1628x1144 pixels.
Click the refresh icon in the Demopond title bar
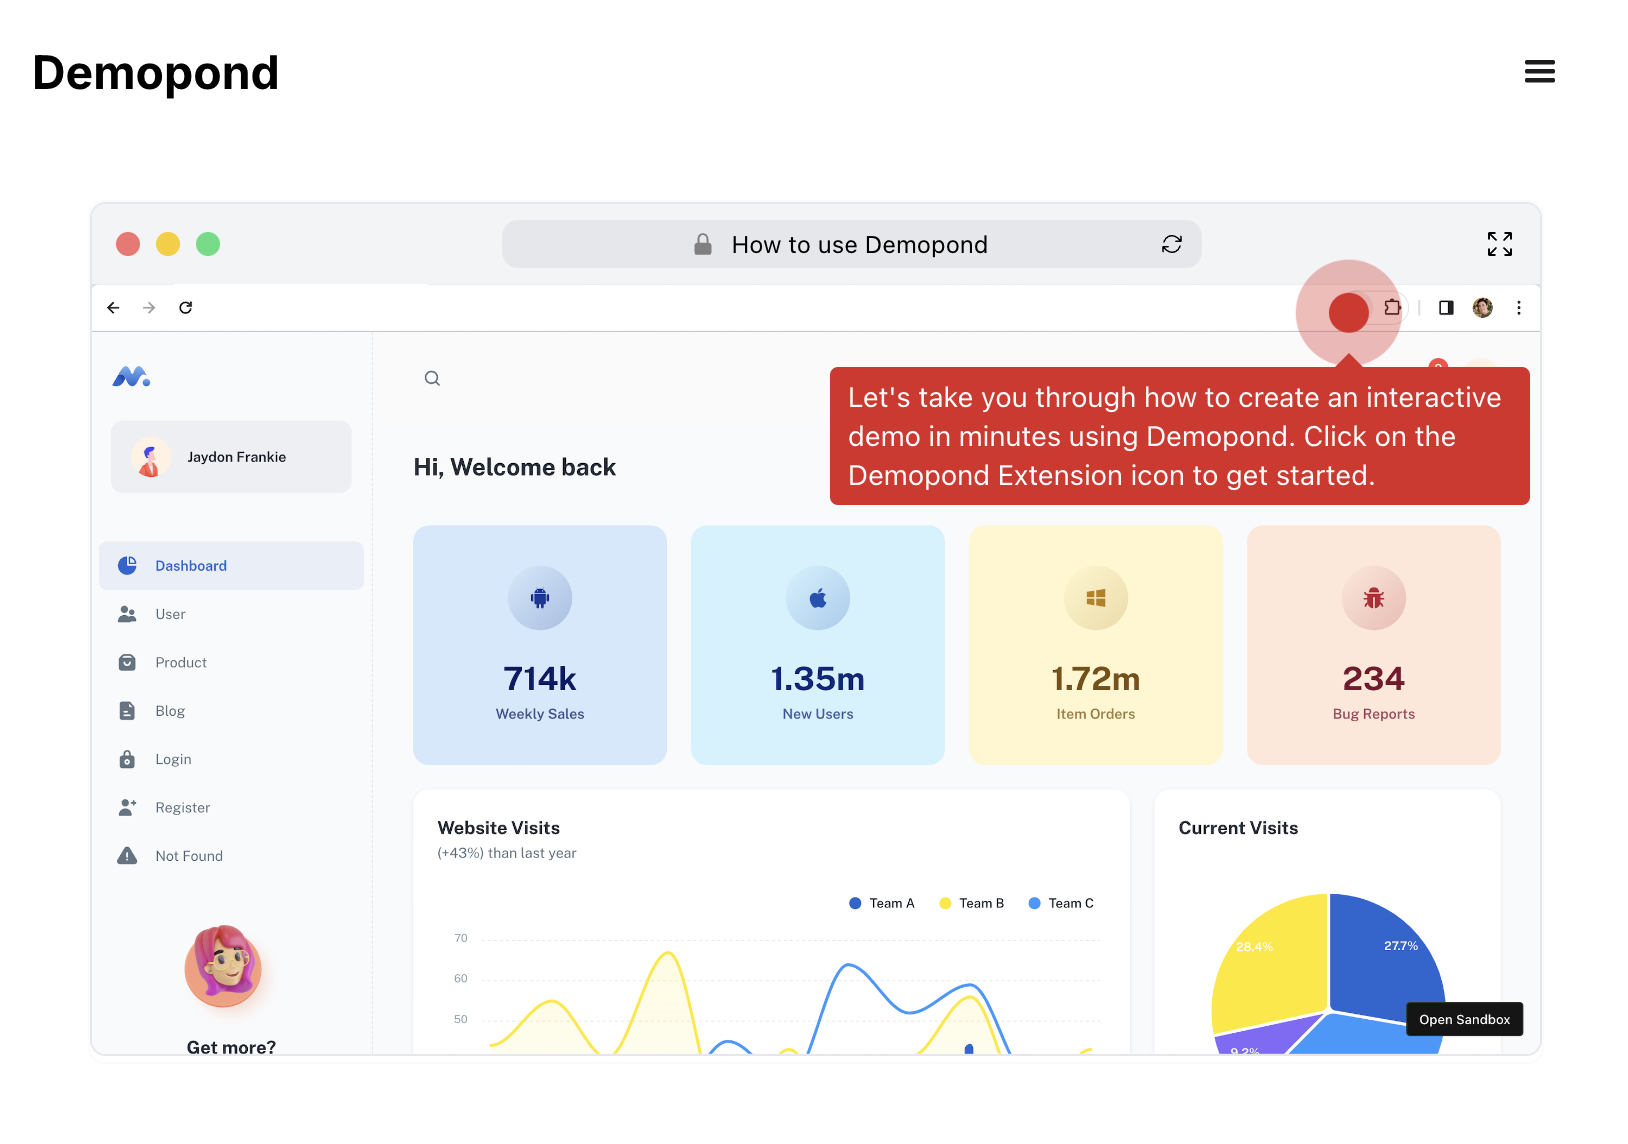(1171, 244)
